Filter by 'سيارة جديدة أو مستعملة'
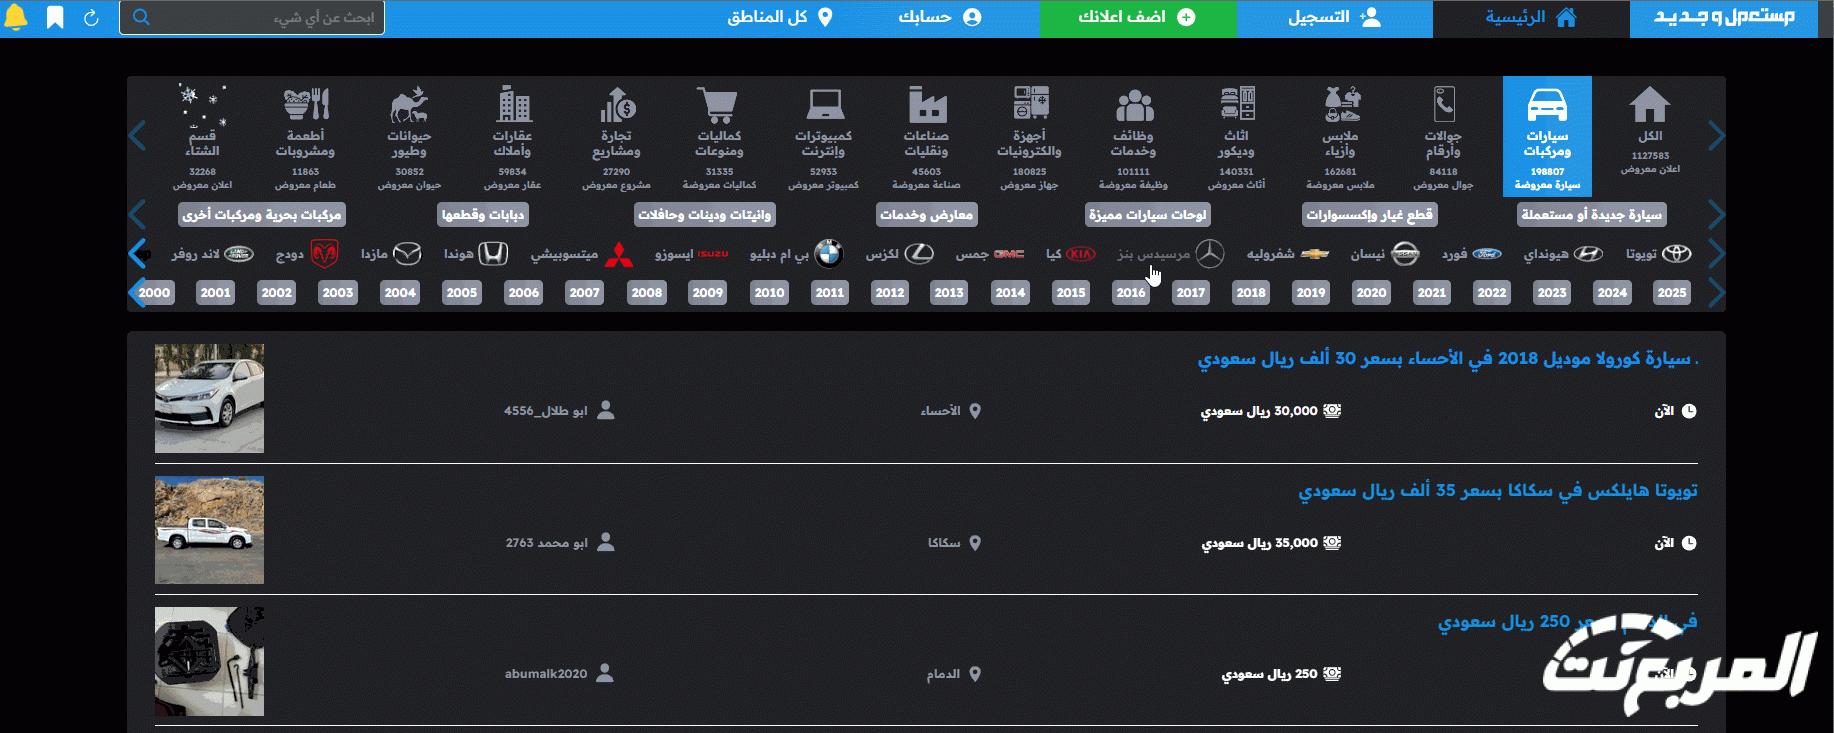 pos(1591,214)
